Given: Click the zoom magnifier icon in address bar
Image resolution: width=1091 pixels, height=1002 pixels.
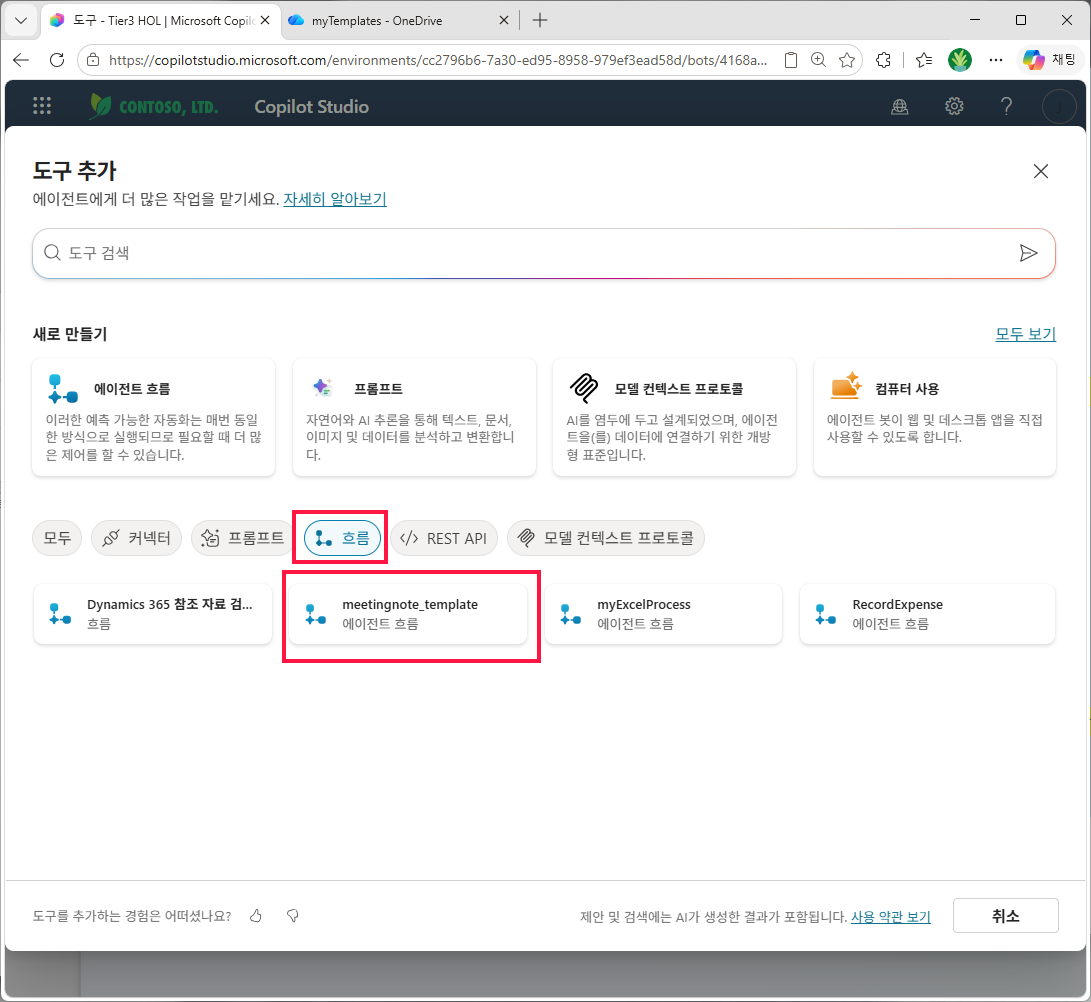Looking at the screenshot, I should pyautogui.click(x=818, y=61).
